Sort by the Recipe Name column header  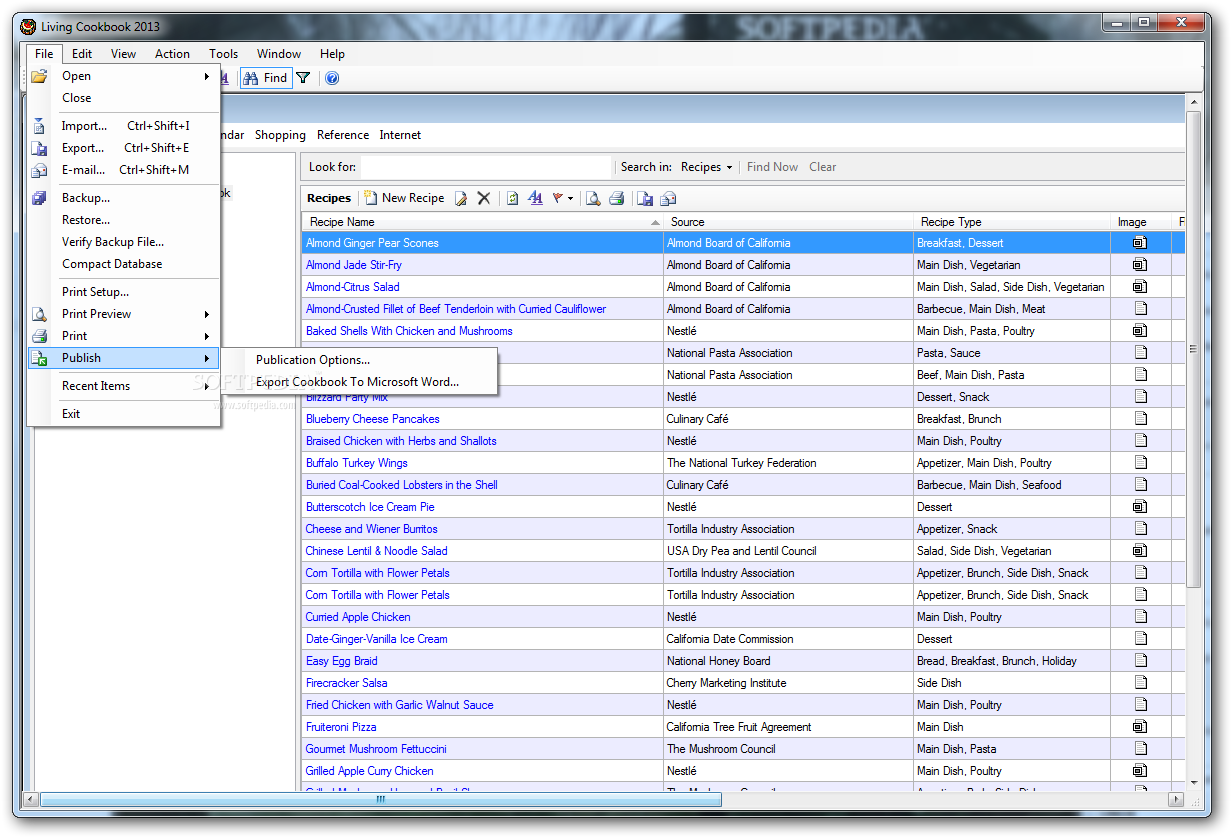(x=483, y=222)
